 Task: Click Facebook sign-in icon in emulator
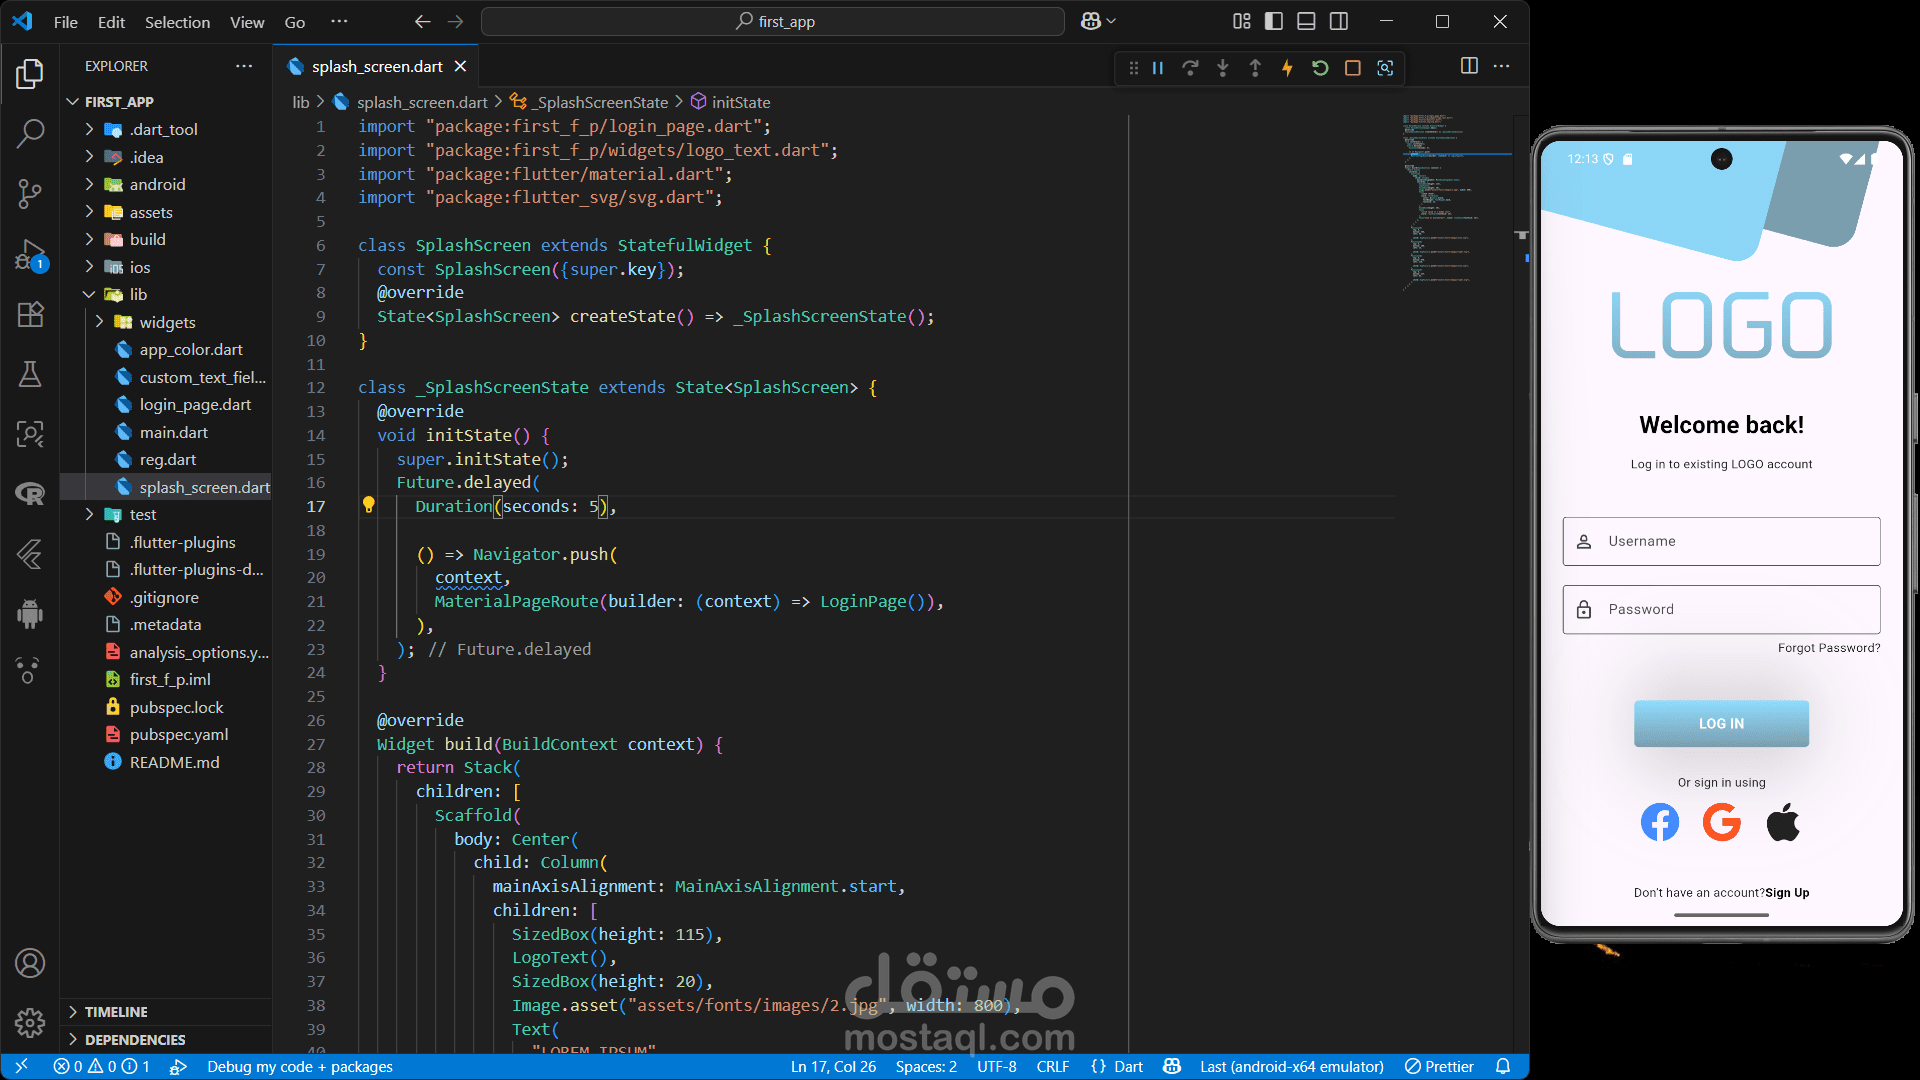point(1660,823)
